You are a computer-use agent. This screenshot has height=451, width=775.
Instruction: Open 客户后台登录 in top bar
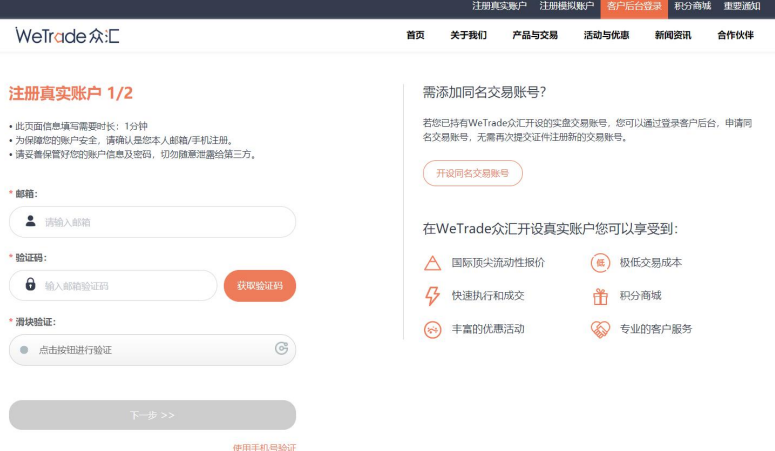coord(634,7)
